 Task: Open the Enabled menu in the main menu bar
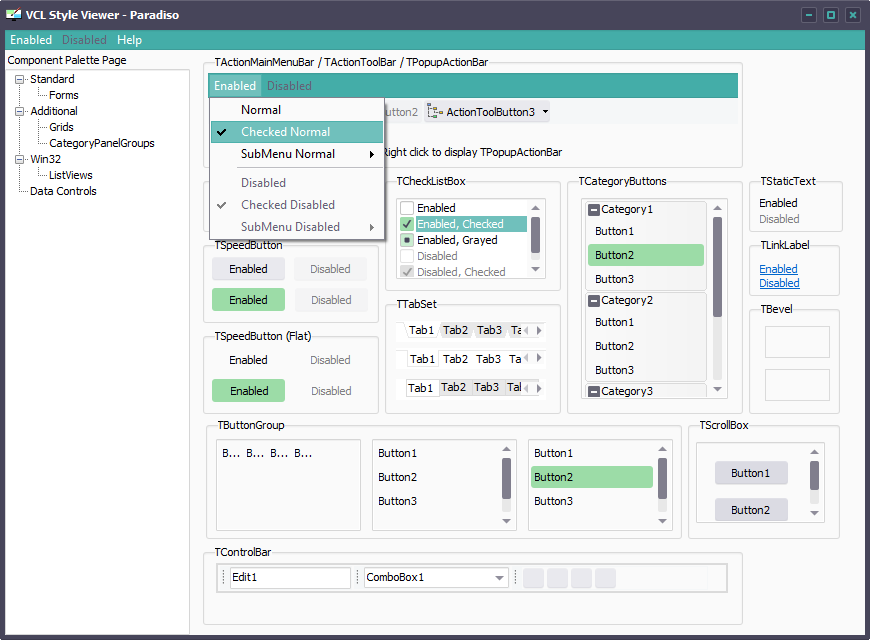(31, 40)
